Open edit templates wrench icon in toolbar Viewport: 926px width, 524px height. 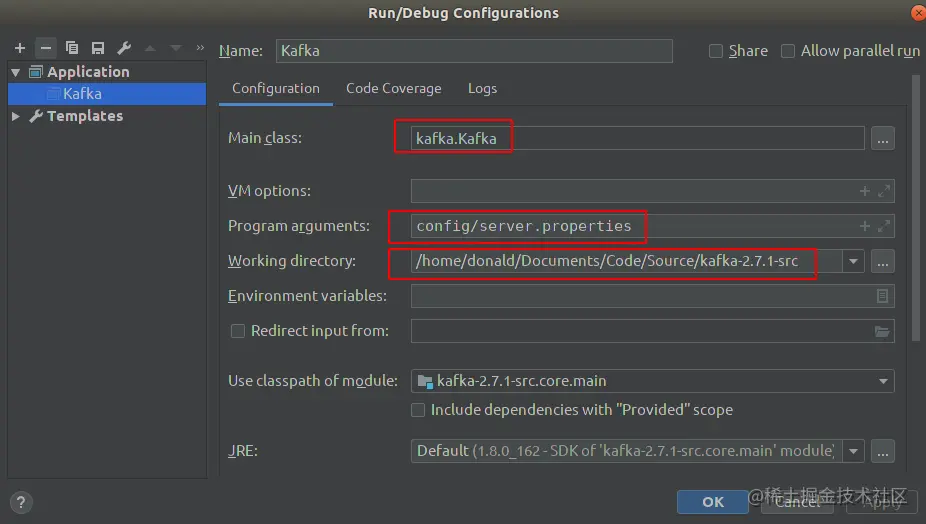point(124,48)
